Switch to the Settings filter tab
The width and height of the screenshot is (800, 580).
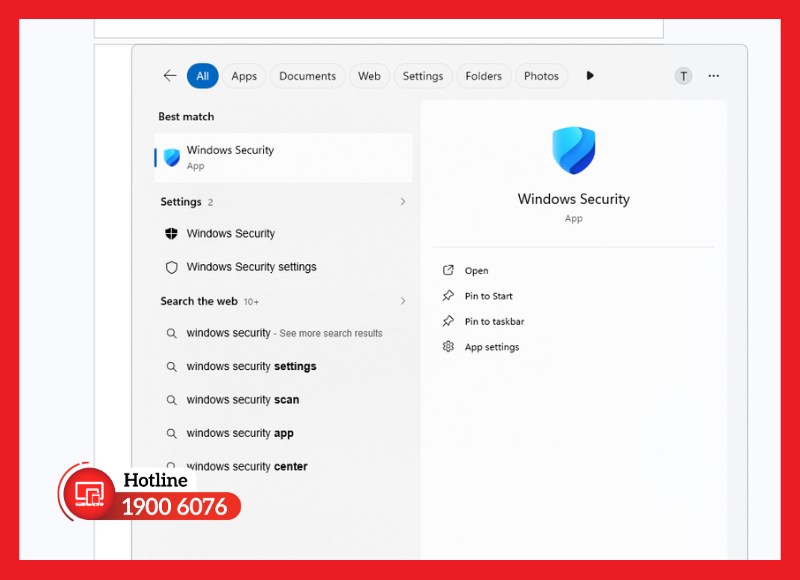tap(422, 76)
